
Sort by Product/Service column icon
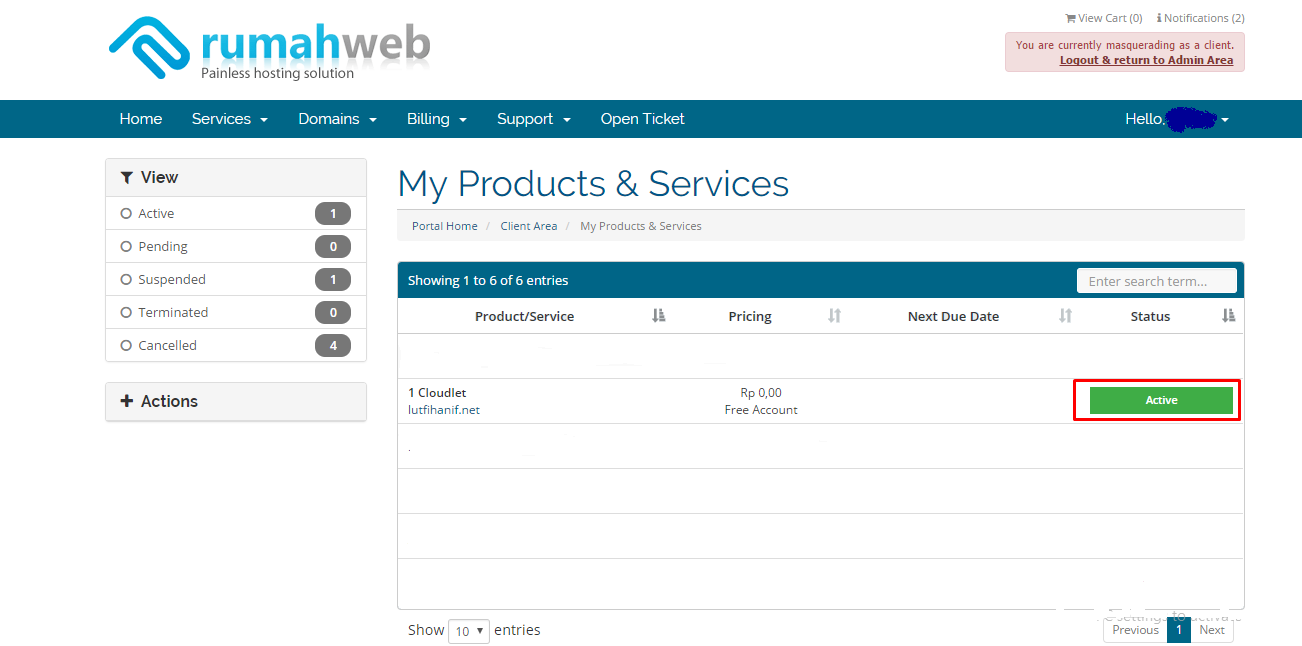click(x=658, y=316)
